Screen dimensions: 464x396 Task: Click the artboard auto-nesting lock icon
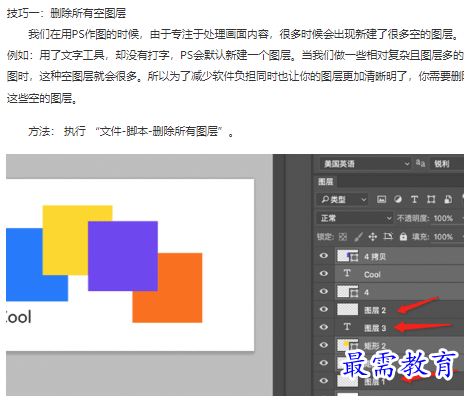click(388, 236)
